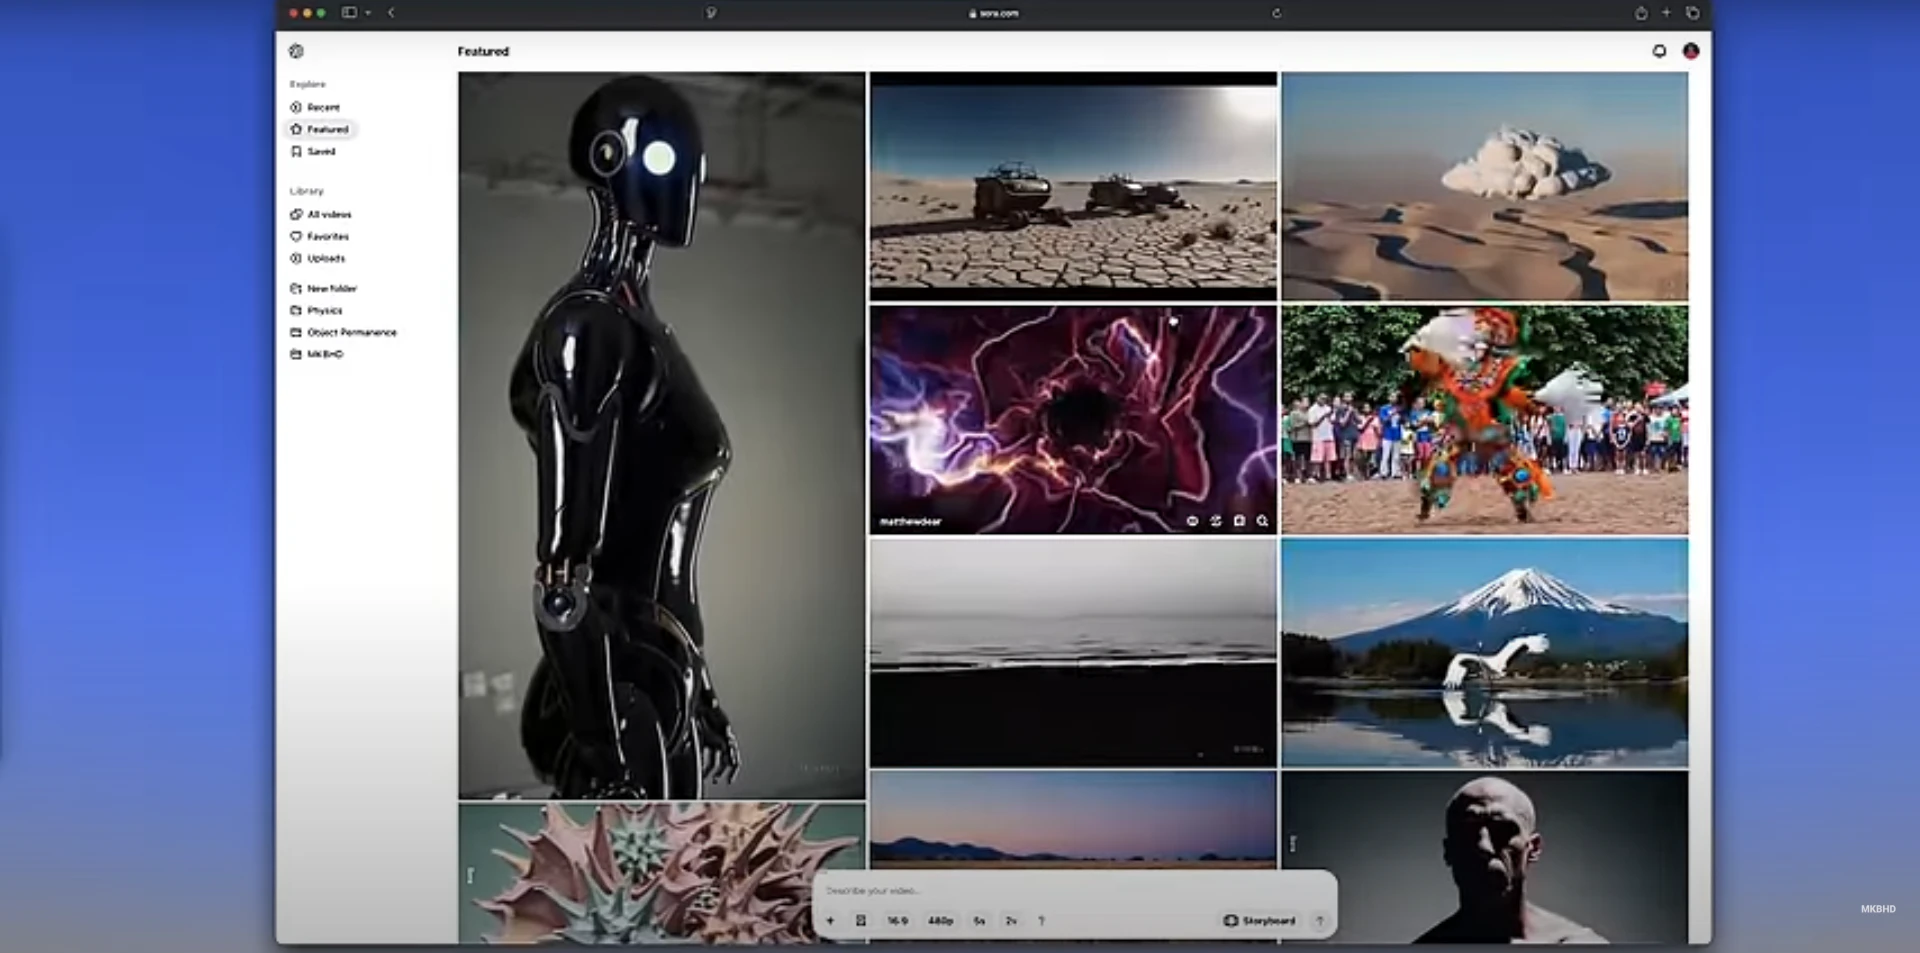
Task: Open the 5s duration selector
Action: pyautogui.click(x=979, y=921)
